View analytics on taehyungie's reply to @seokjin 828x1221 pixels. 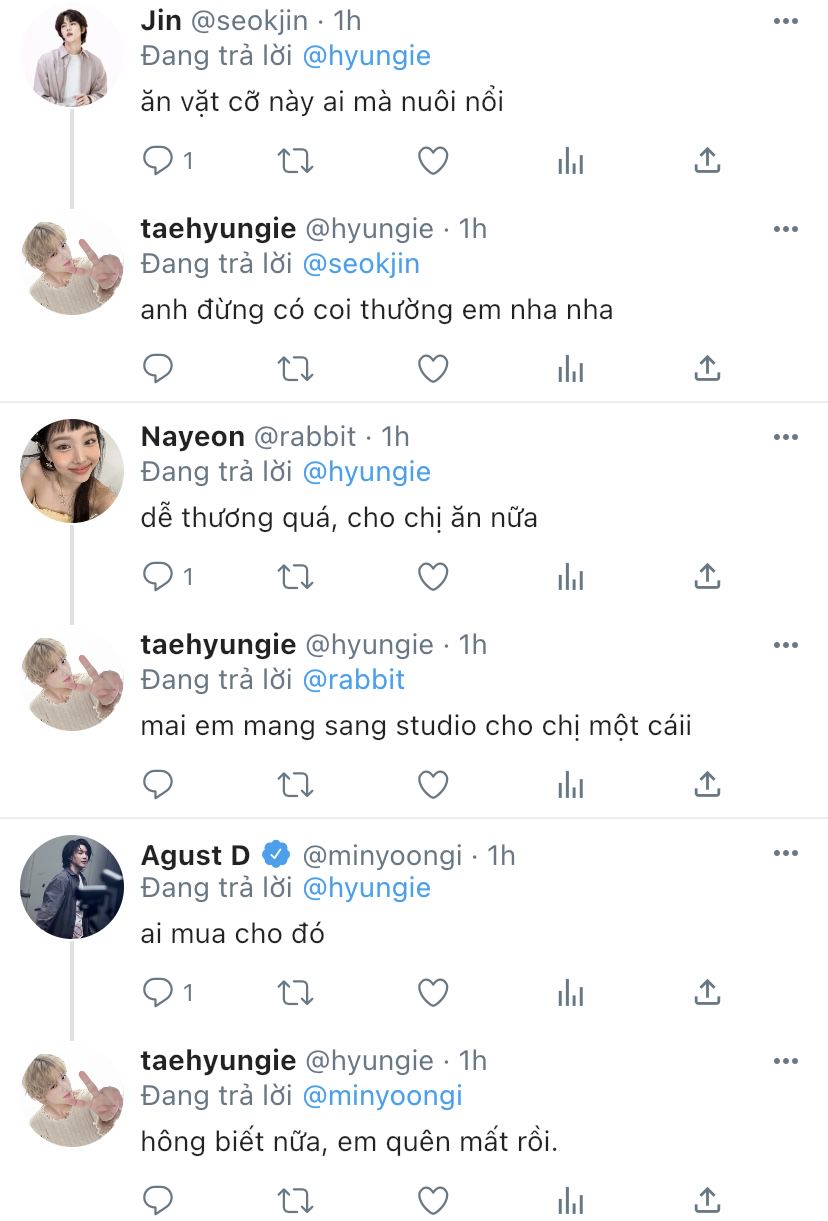coord(570,369)
